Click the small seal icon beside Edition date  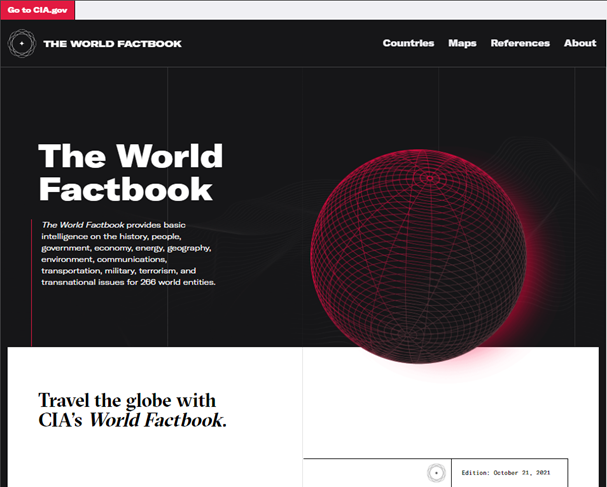(436, 473)
